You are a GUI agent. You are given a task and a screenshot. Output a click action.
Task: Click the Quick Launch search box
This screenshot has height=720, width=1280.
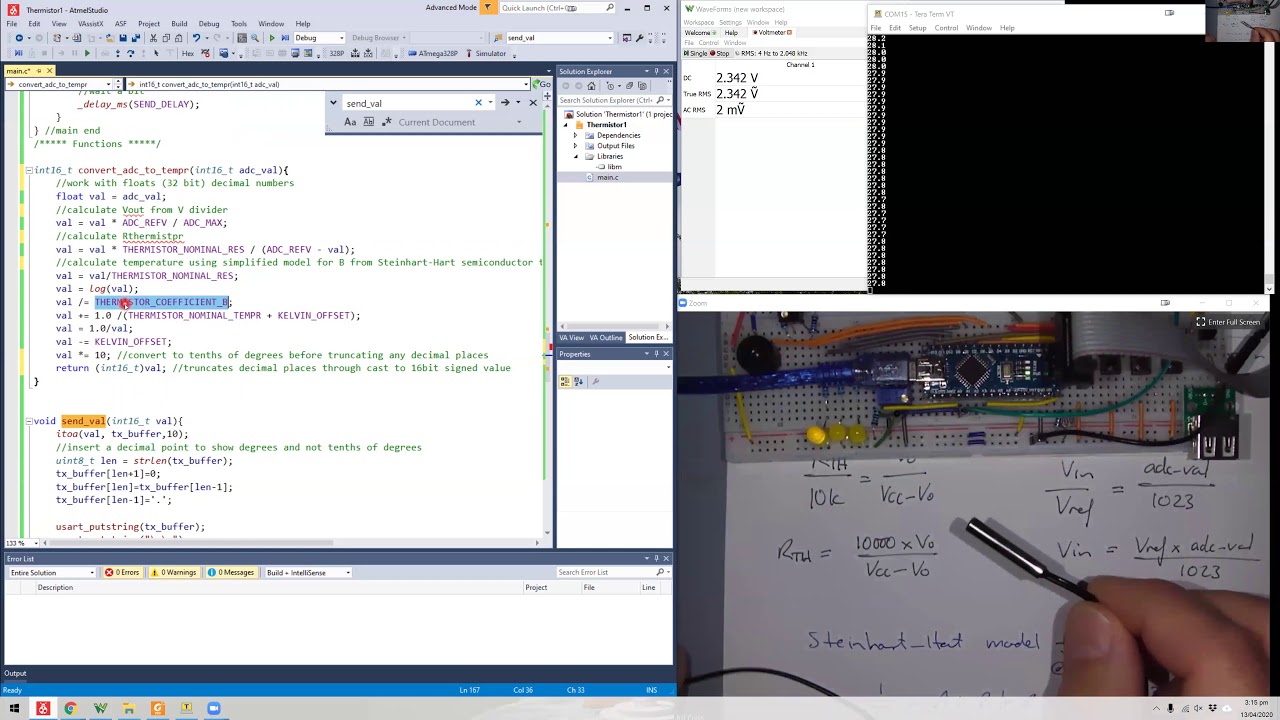(x=558, y=8)
